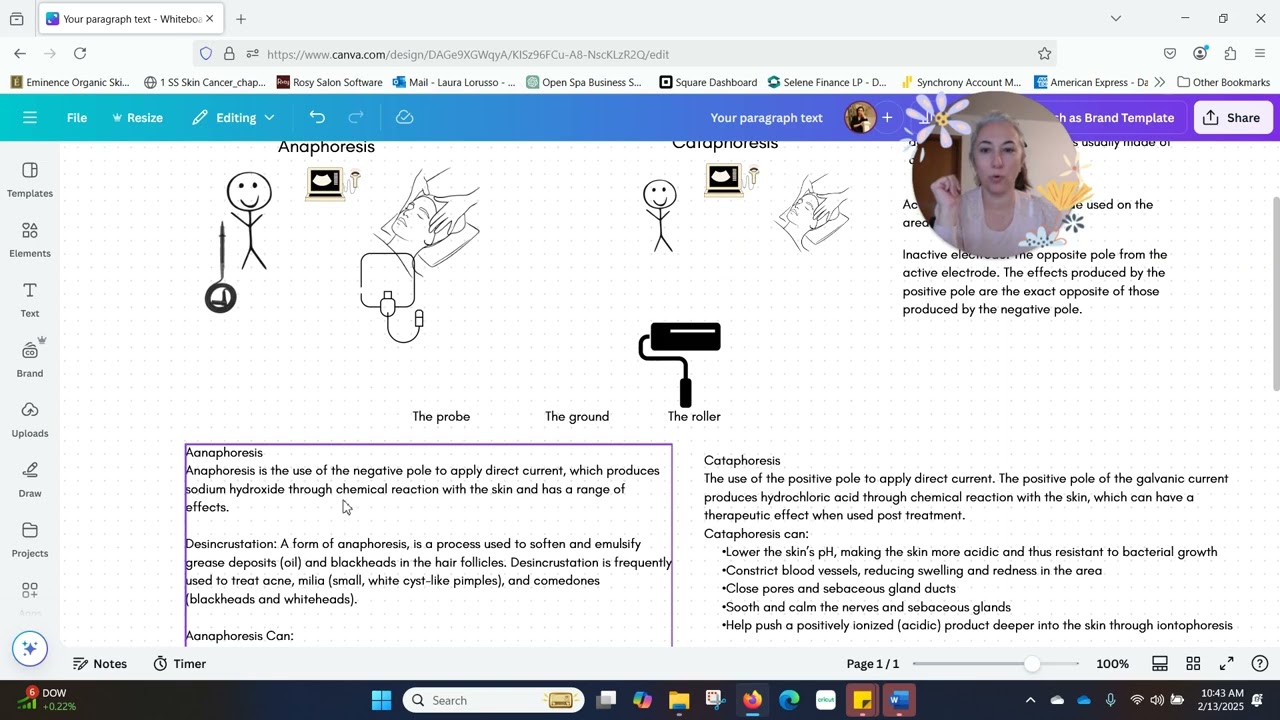
Task: Select 'The probe' label text
Action: [441, 416]
